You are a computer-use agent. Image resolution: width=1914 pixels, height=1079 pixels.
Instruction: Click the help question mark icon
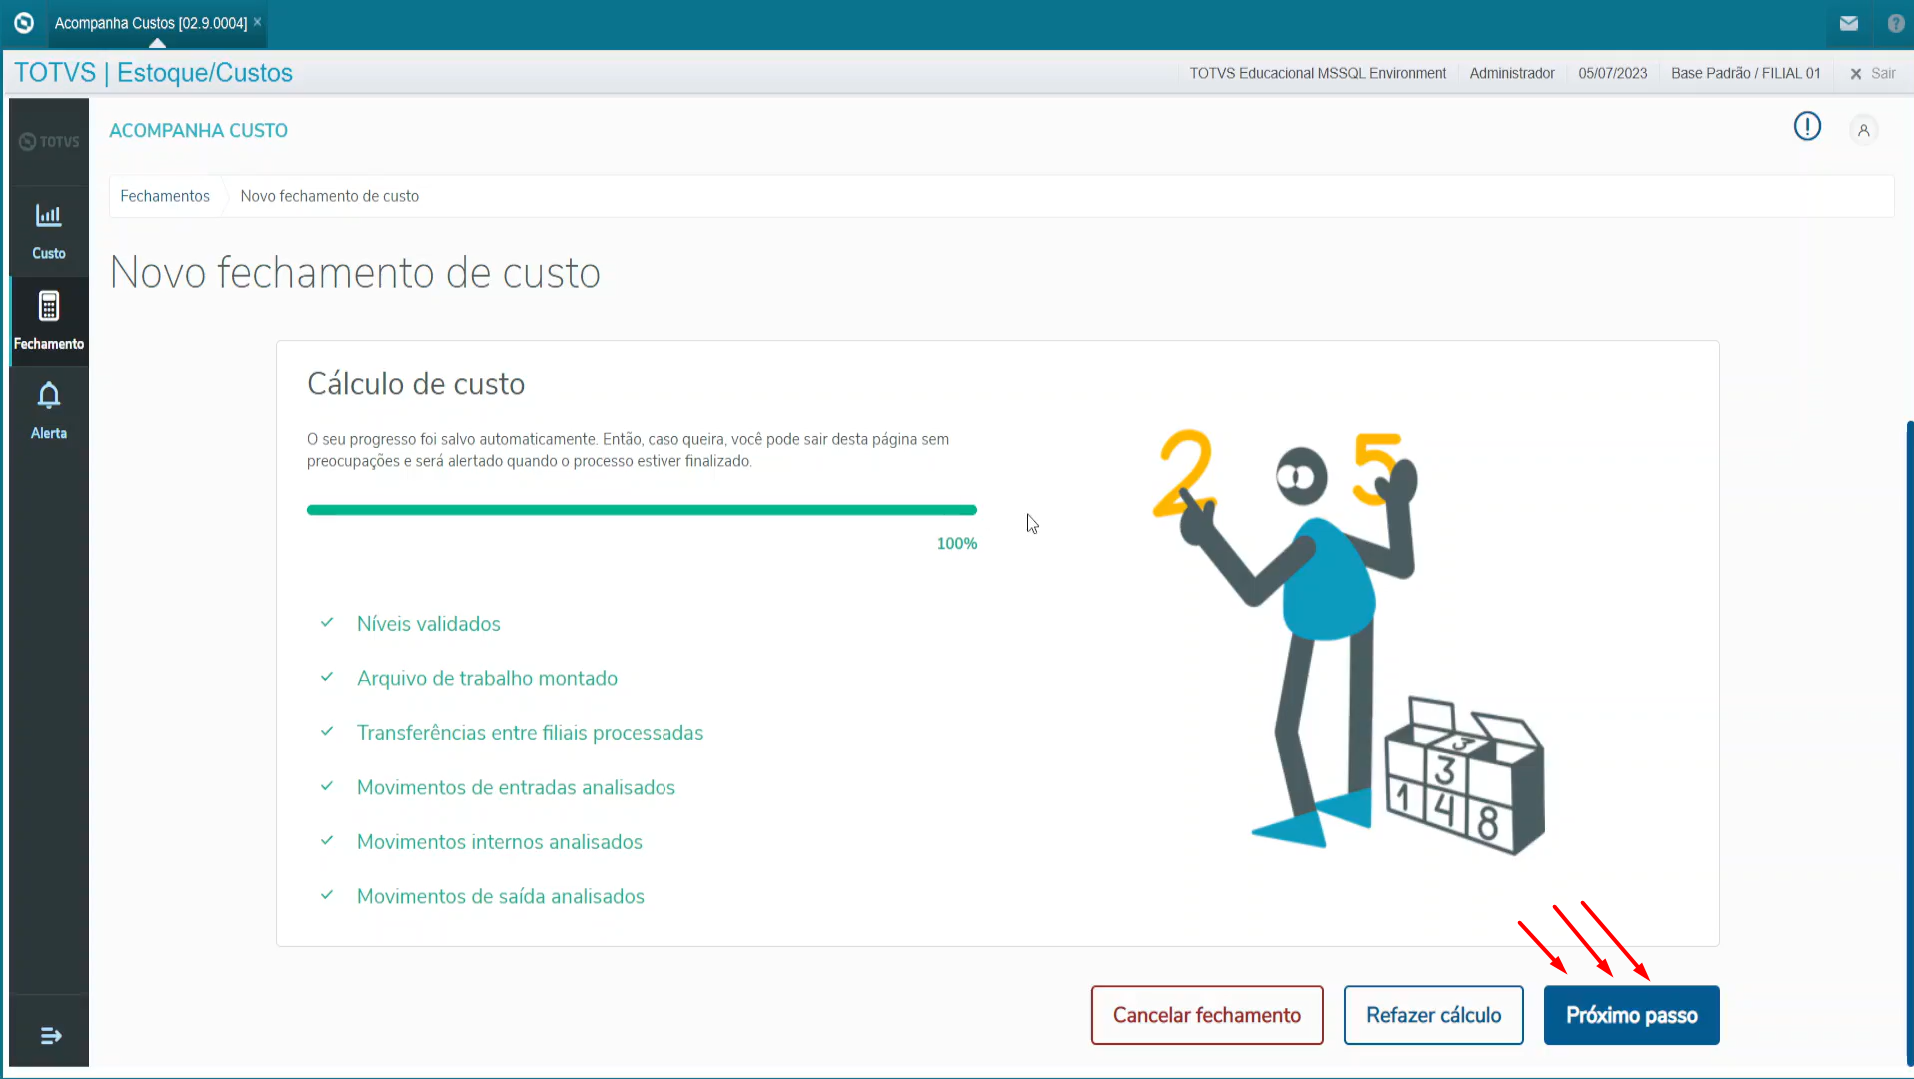[x=1895, y=23]
